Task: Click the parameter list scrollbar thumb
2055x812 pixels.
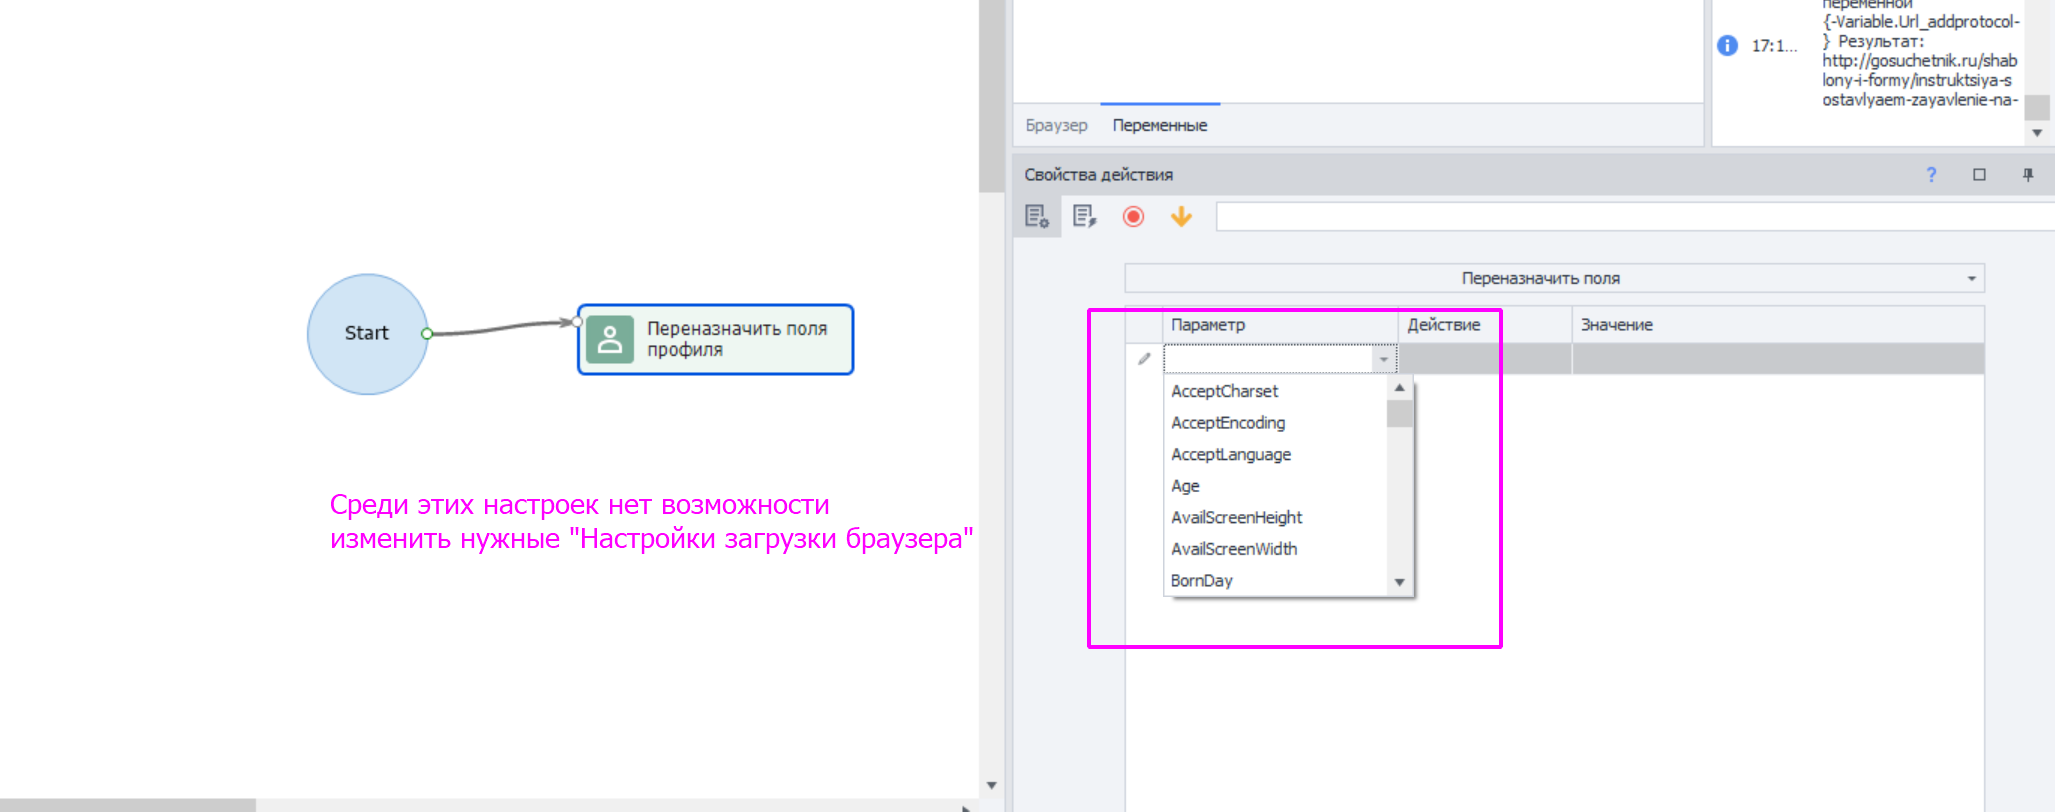Action: [x=1399, y=414]
